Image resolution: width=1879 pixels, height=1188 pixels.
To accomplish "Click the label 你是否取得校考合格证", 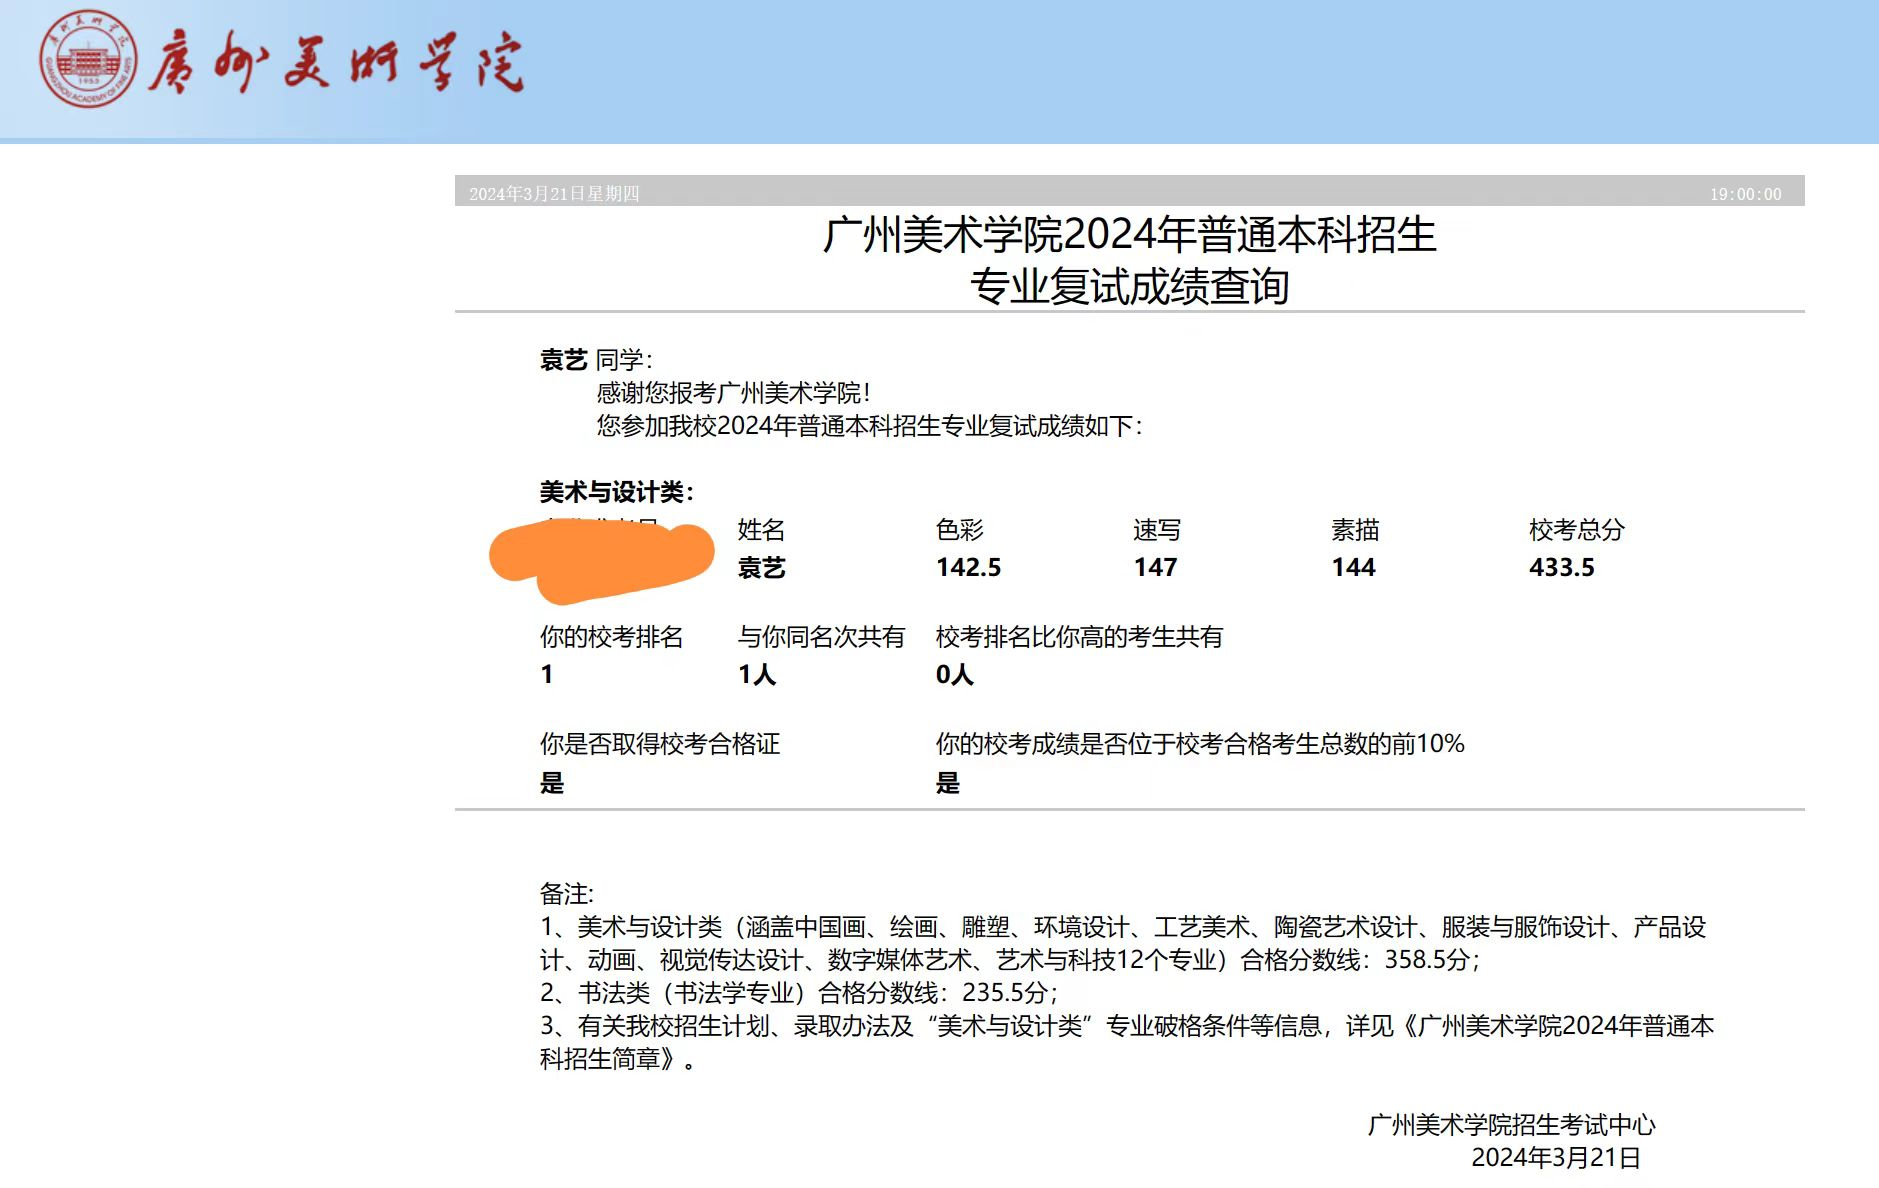I will tap(660, 744).
